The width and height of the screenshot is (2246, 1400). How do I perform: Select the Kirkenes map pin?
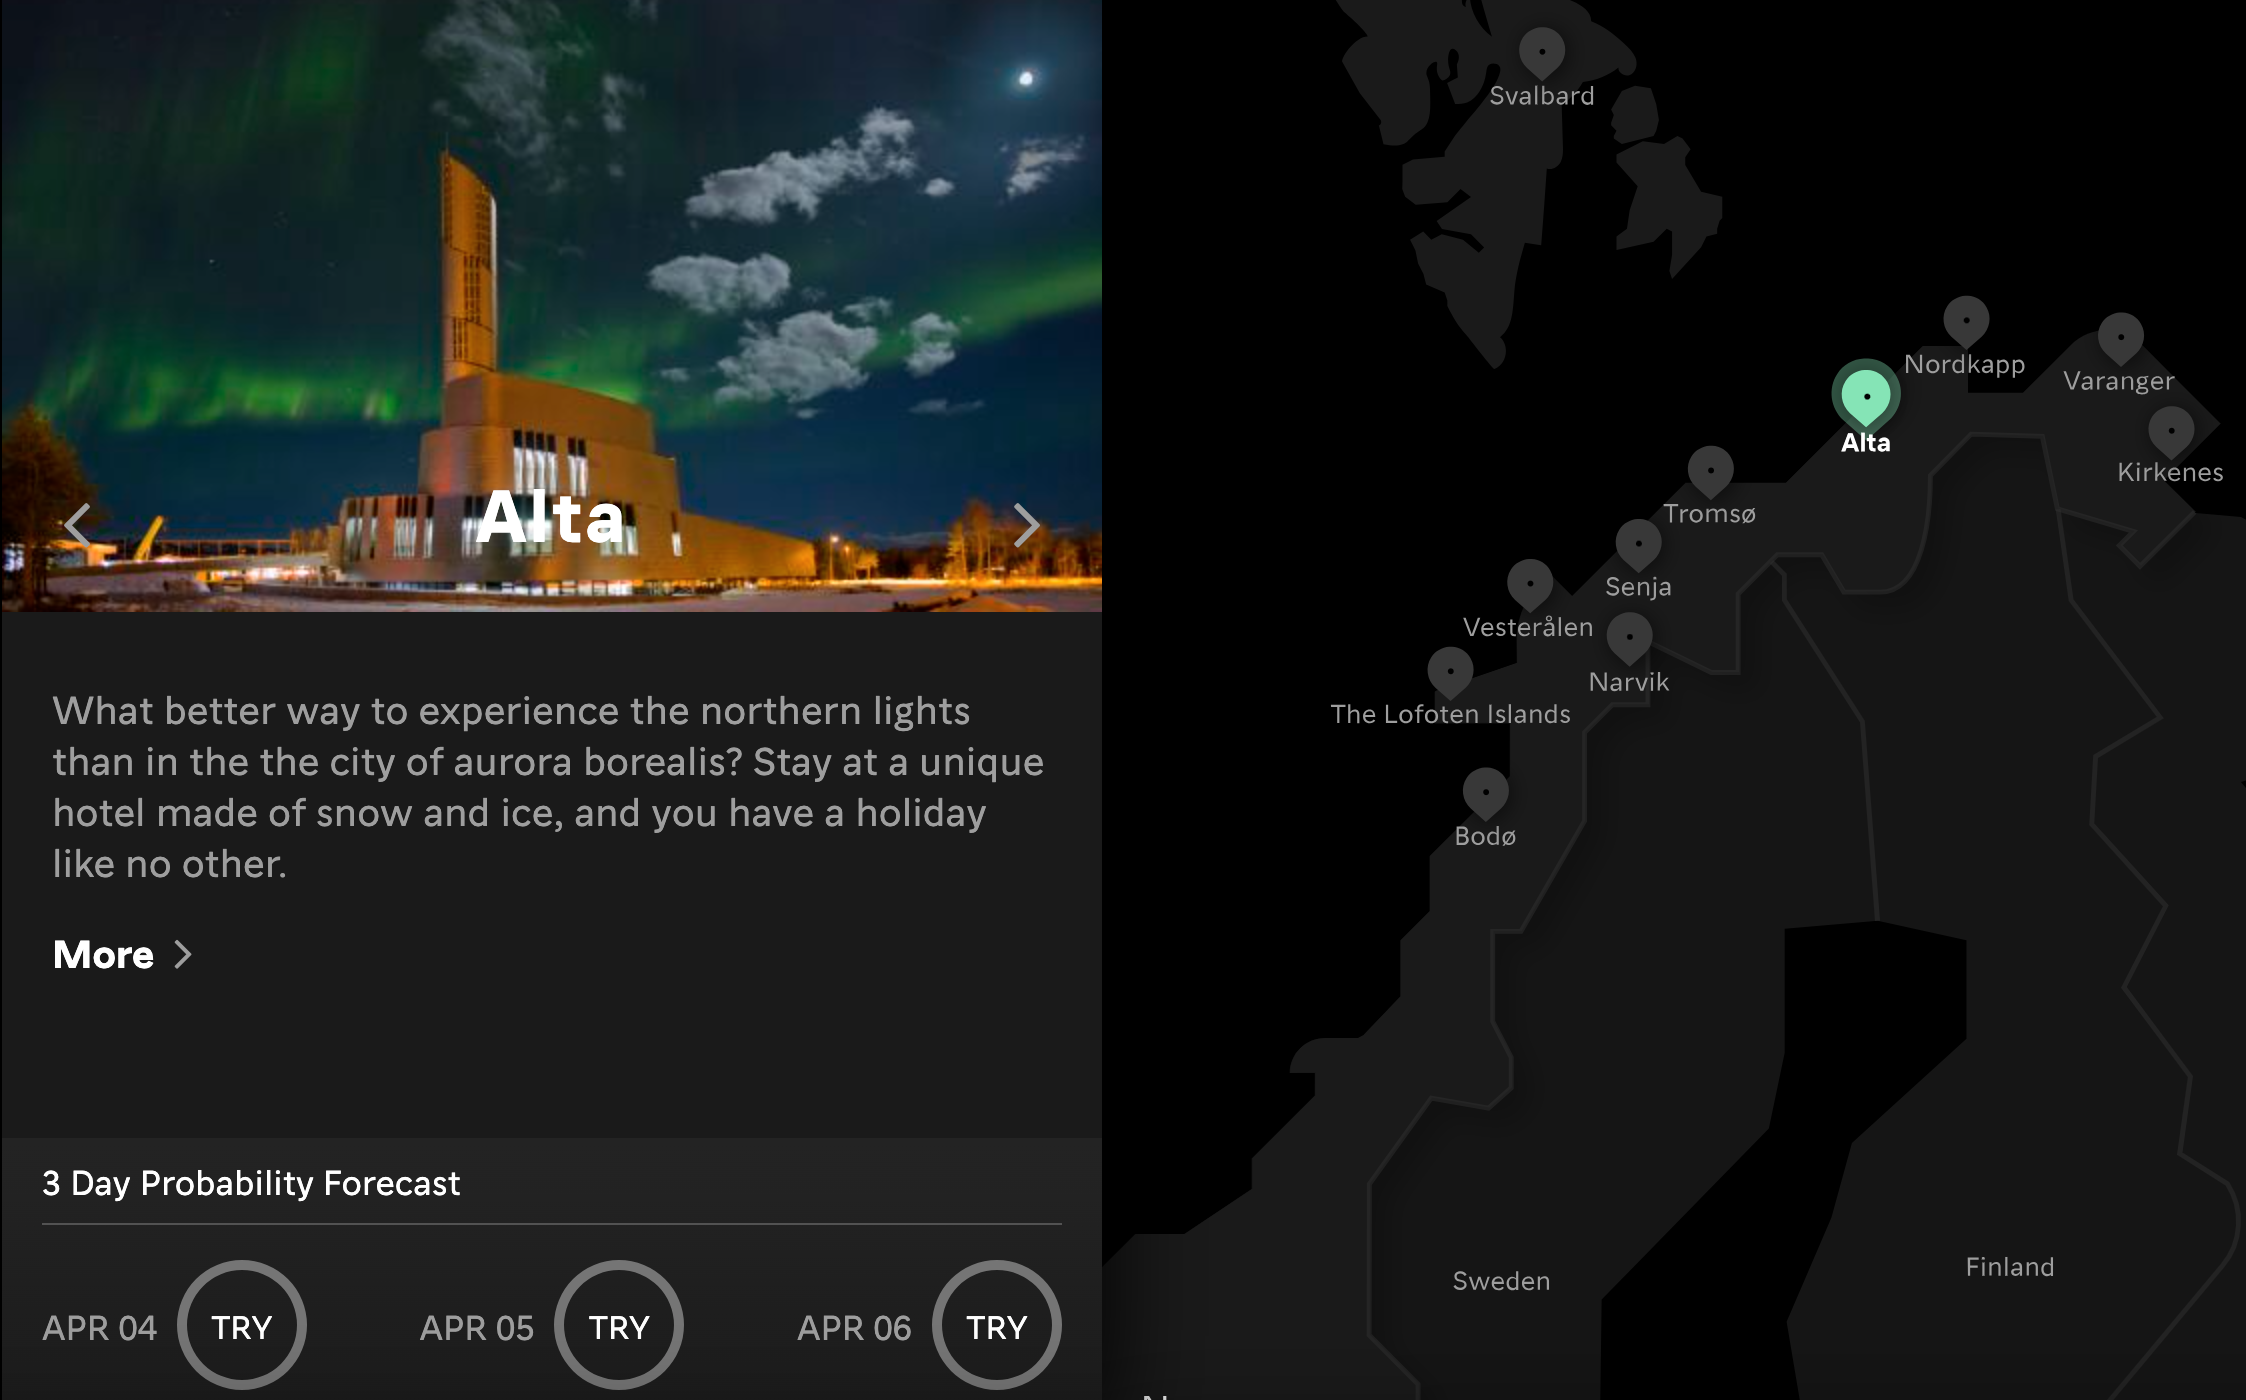2171,431
